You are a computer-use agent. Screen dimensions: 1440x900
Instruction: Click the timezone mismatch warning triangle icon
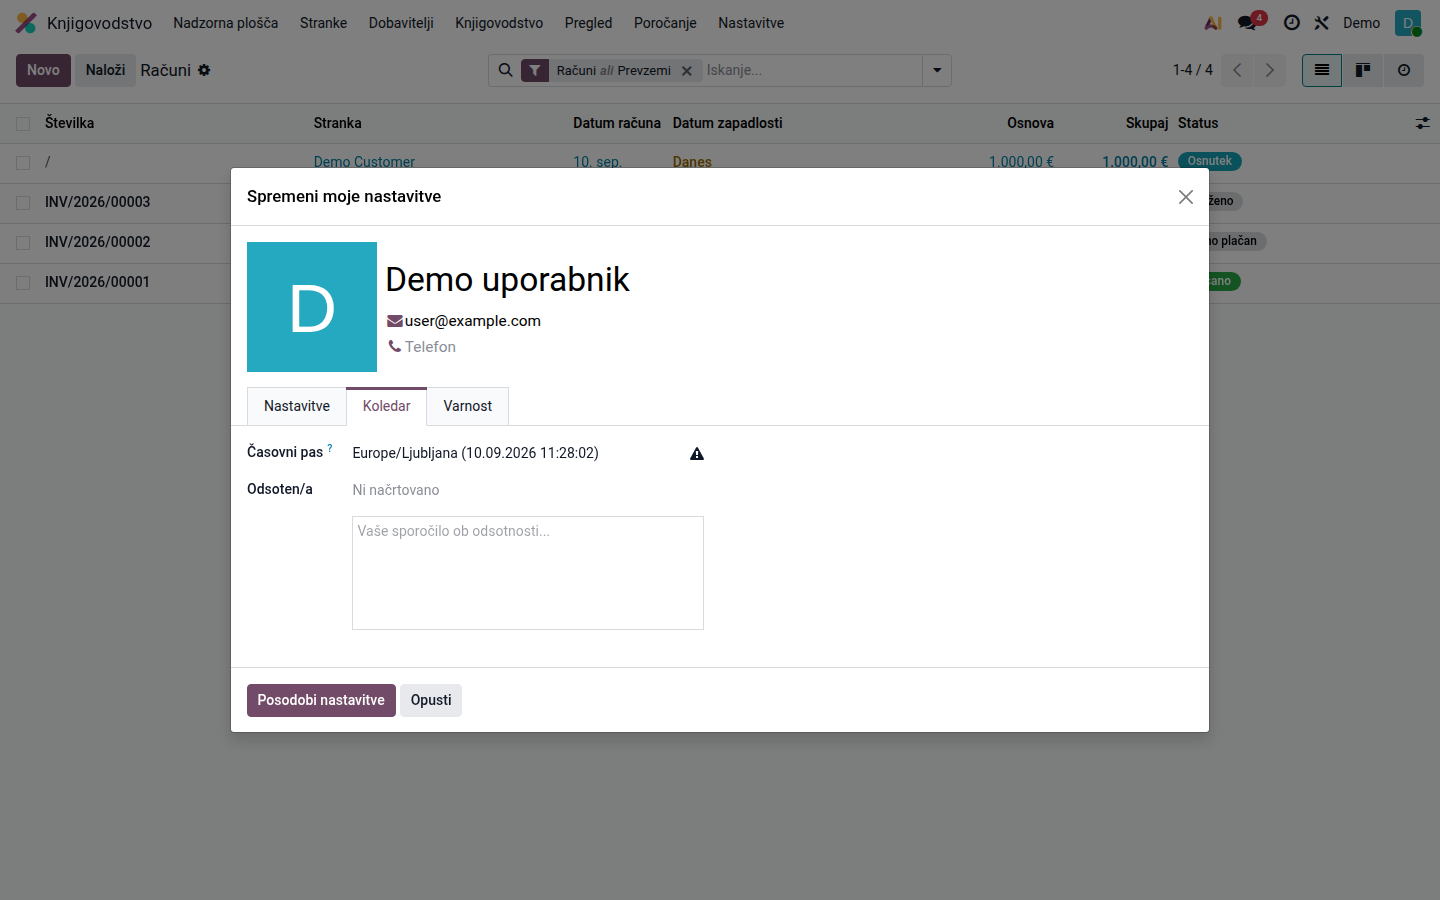pos(697,454)
